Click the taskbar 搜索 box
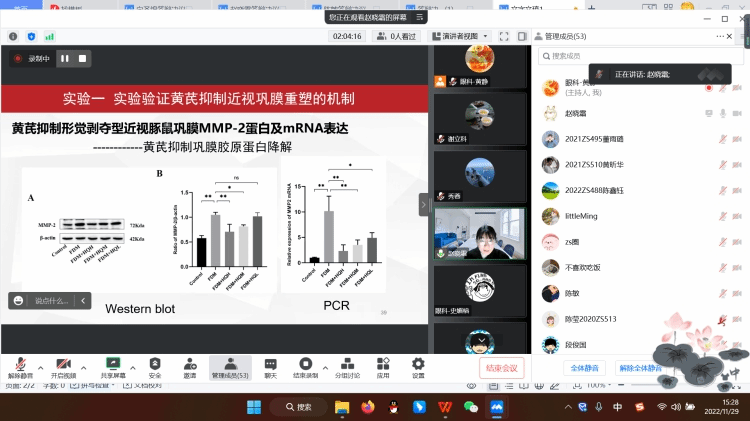Viewport: 750px width, 421px height. [x=299, y=407]
